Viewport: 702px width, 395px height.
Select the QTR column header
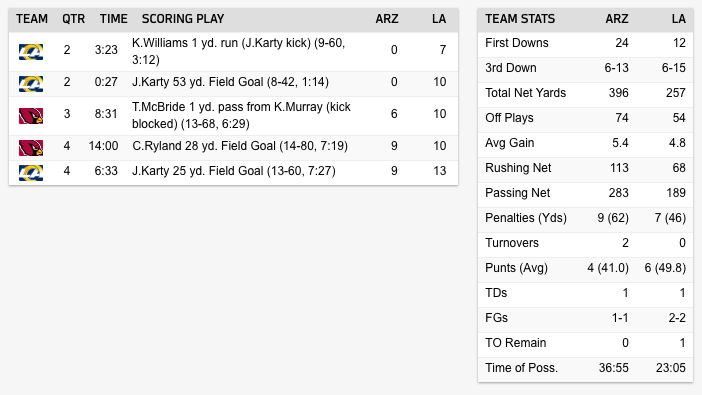click(73, 19)
